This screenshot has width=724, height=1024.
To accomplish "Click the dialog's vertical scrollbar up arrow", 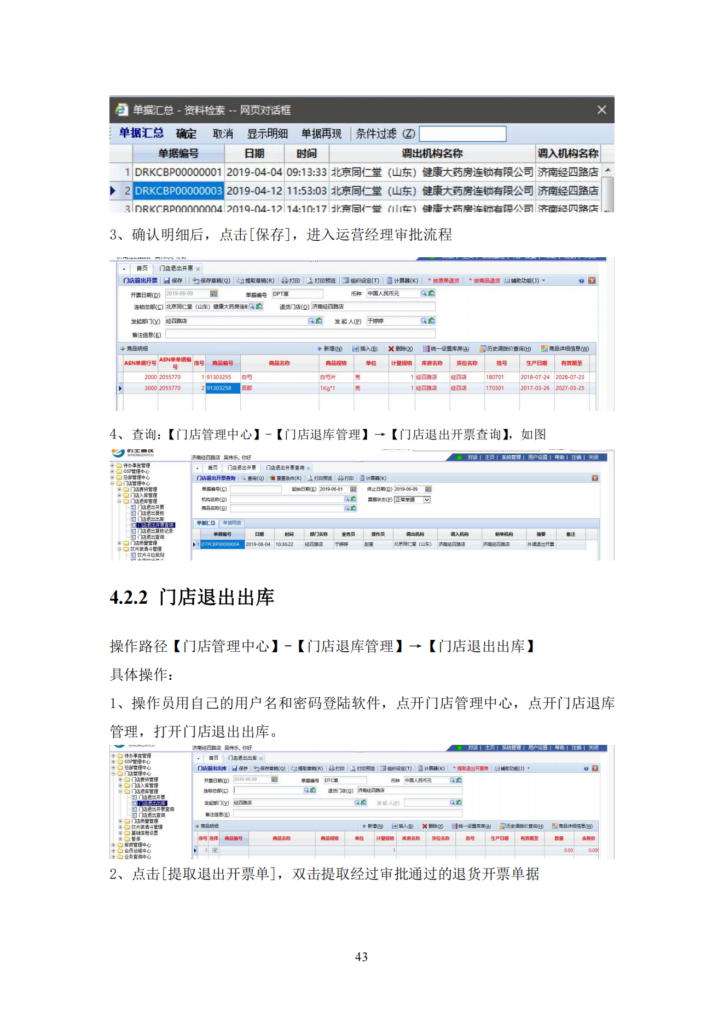I will point(608,170).
